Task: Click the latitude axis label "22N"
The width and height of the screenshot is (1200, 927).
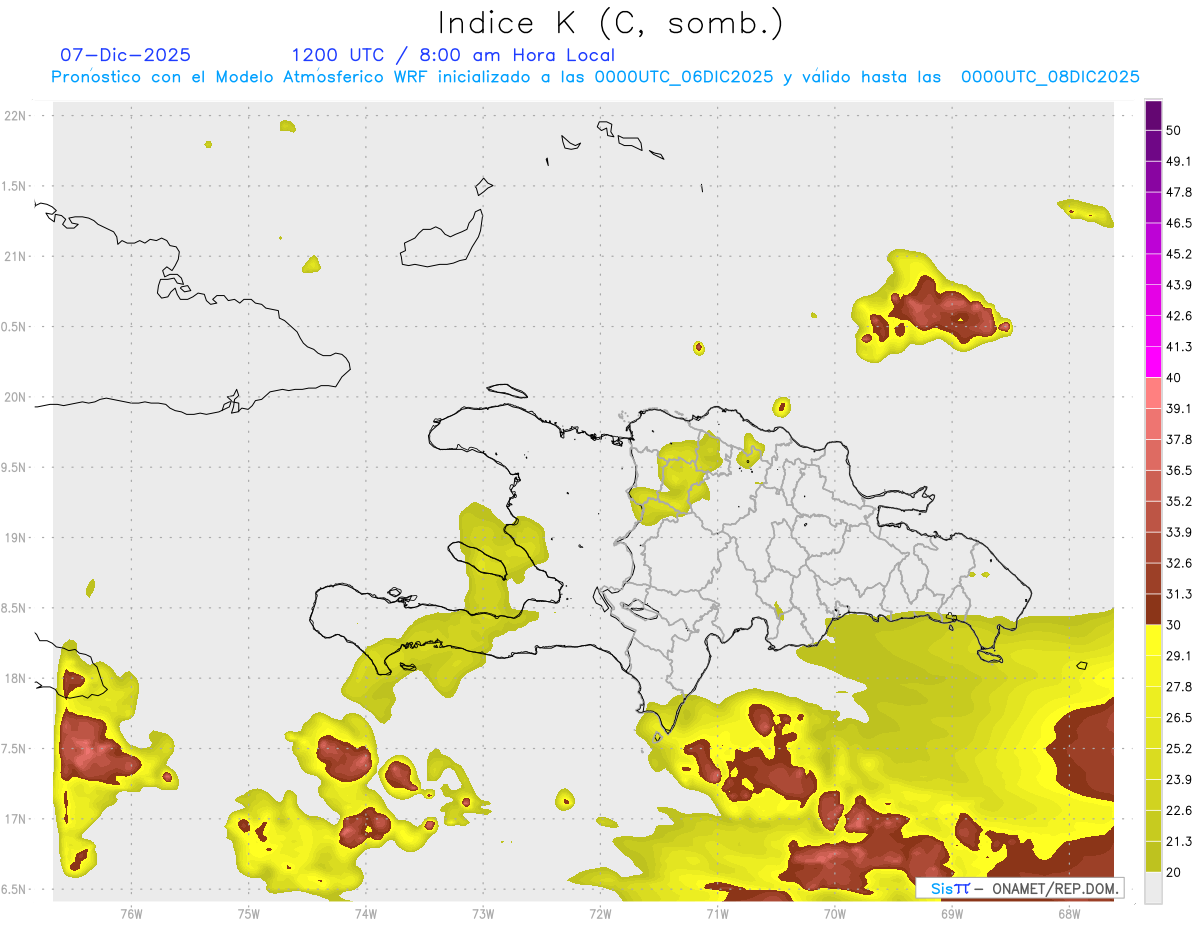Action: pyautogui.click(x=15, y=115)
